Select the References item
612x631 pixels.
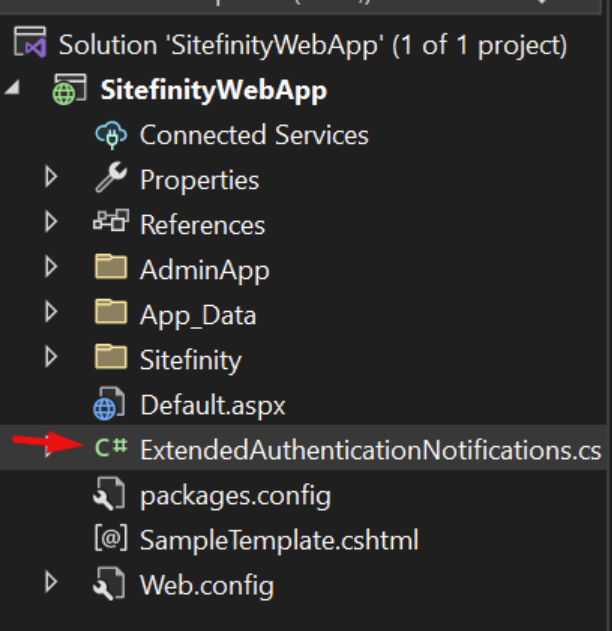tap(202, 225)
